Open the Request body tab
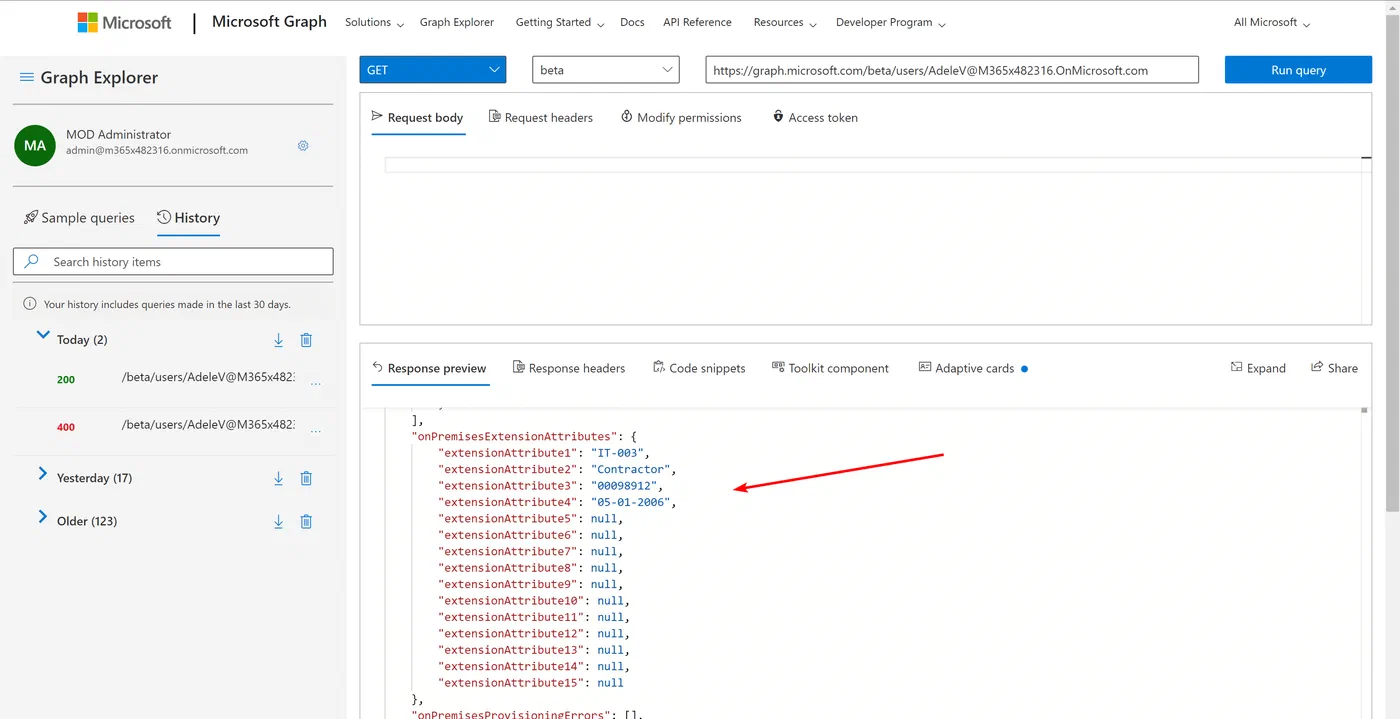Screen dimensions: 1400x719 click(417, 117)
